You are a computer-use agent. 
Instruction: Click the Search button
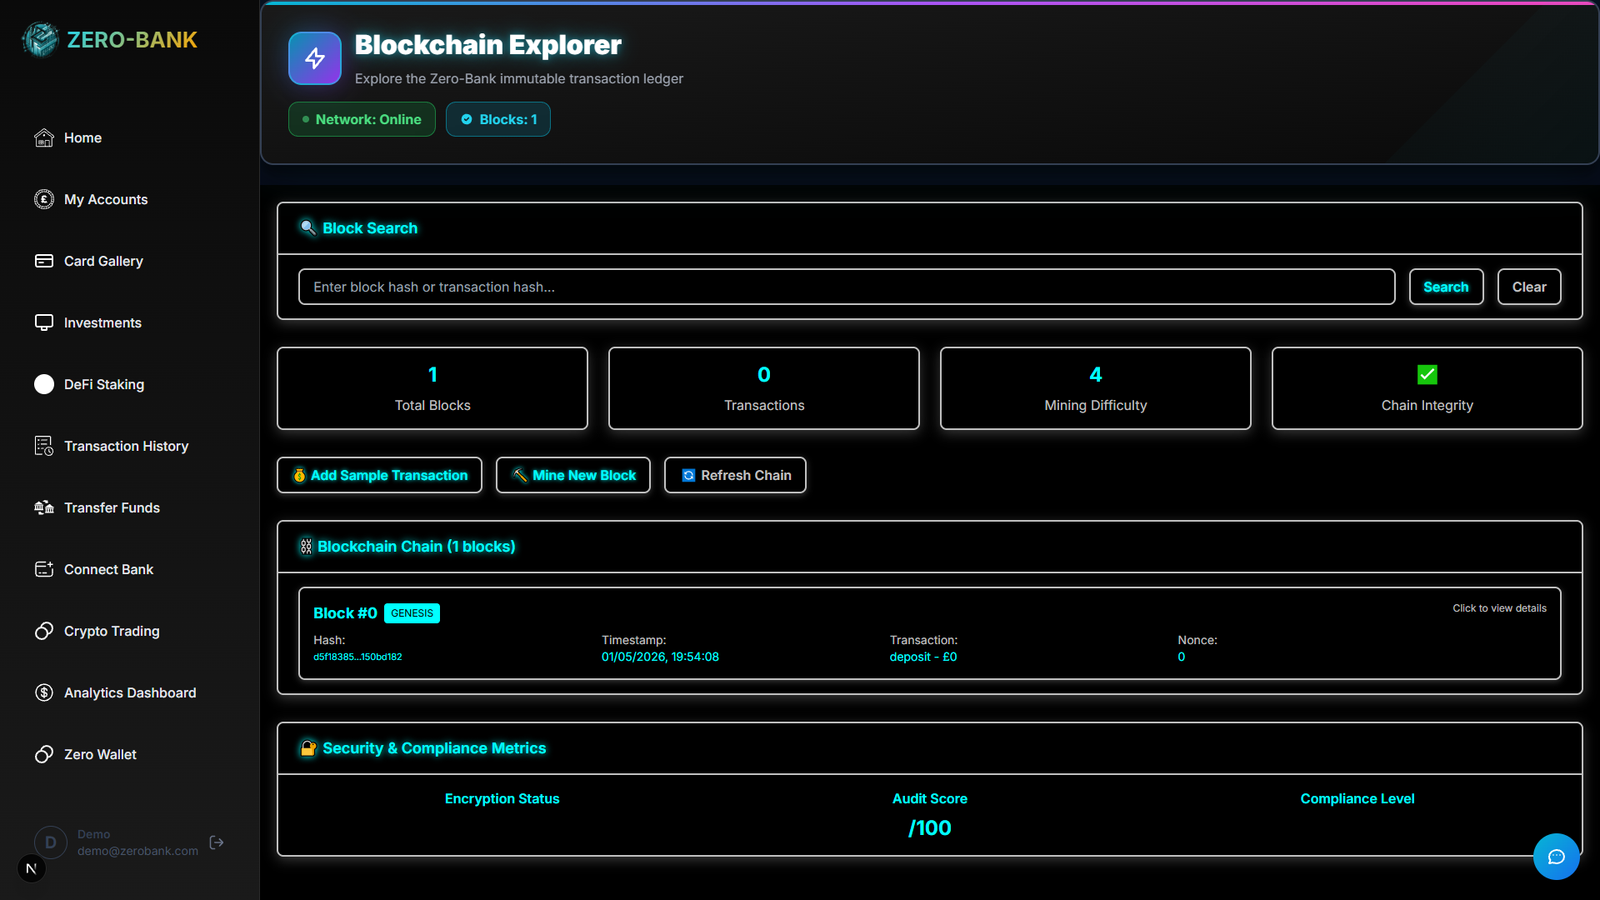coord(1446,287)
